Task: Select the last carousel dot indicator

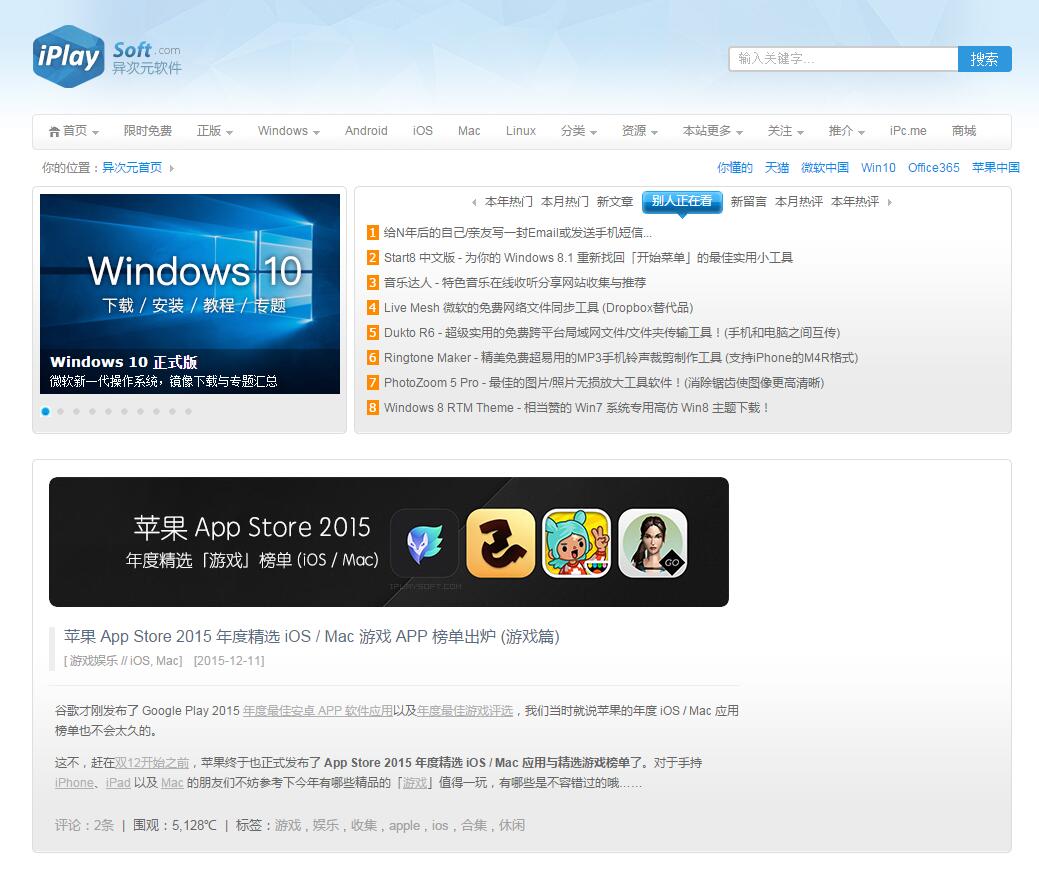Action: [188, 411]
